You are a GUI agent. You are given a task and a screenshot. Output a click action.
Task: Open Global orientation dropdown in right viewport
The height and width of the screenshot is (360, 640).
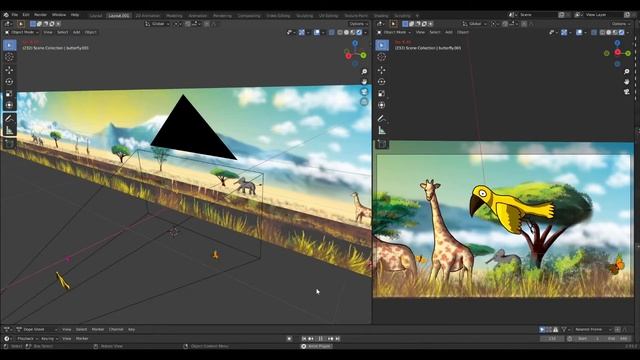pyautogui.click(x=475, y=24)
